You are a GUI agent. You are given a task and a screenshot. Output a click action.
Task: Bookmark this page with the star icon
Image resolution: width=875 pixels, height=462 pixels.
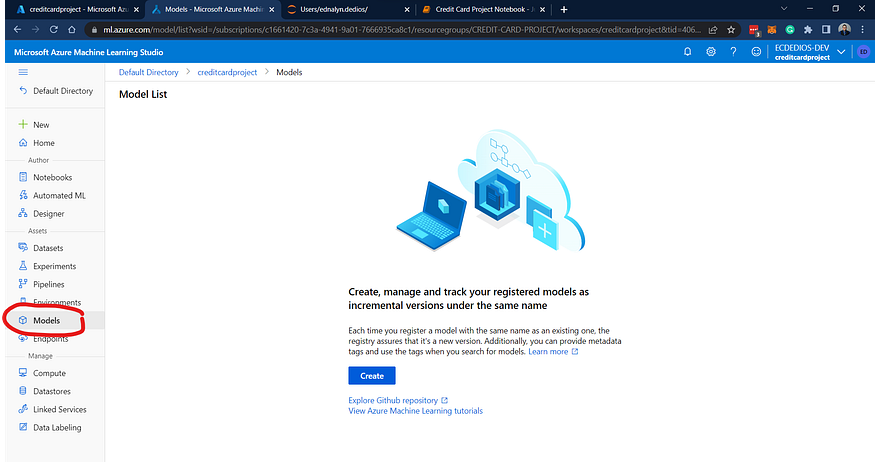[731, 30]
